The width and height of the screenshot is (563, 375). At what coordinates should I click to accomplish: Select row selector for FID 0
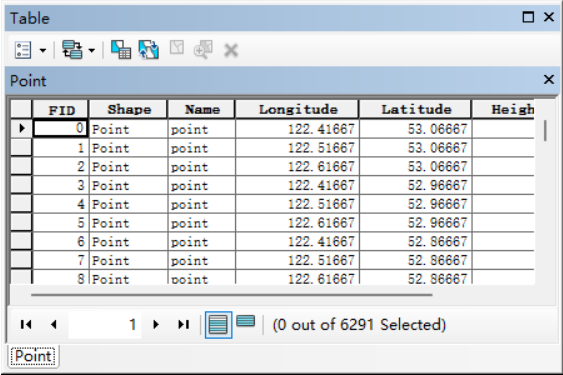21,128
